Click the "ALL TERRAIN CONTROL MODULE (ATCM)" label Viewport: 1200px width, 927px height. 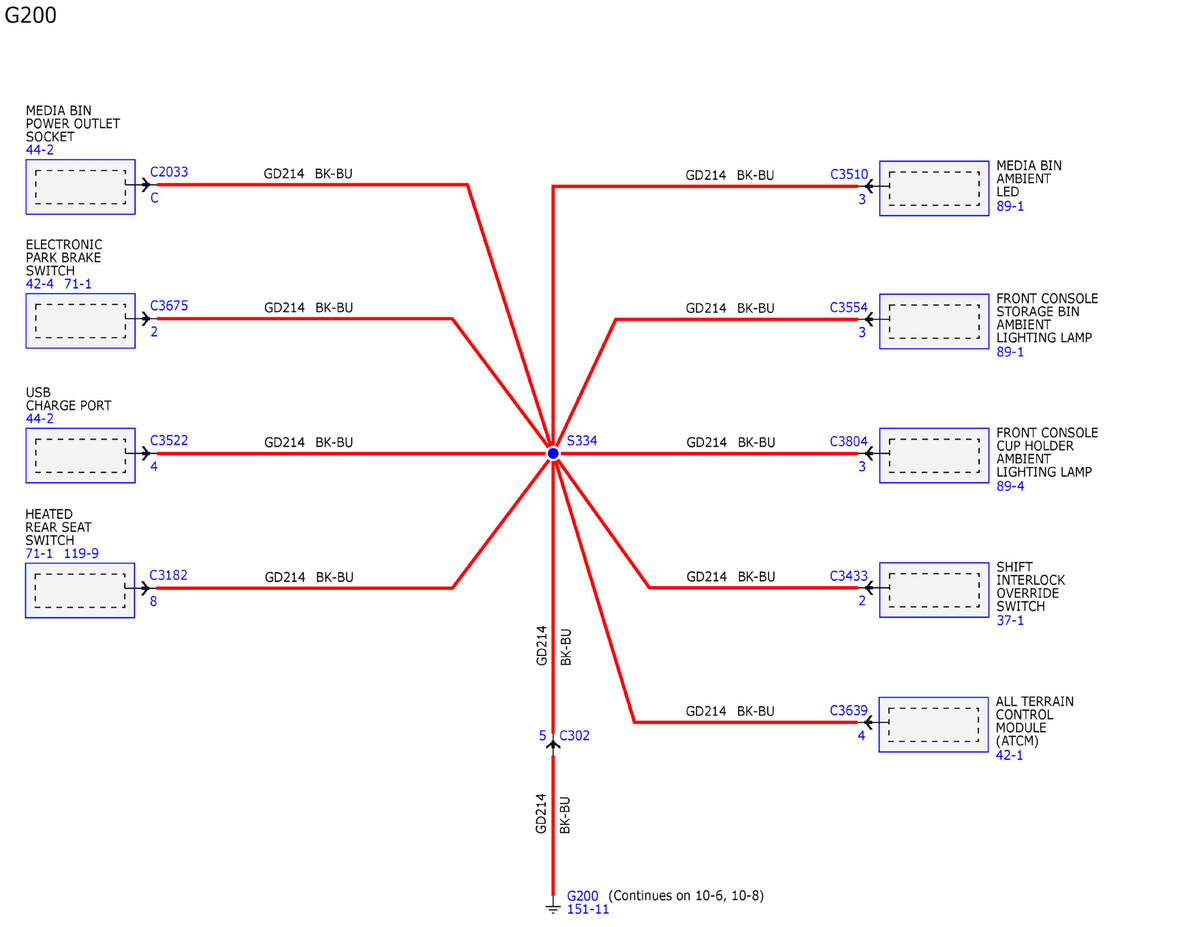[1035, 721]
